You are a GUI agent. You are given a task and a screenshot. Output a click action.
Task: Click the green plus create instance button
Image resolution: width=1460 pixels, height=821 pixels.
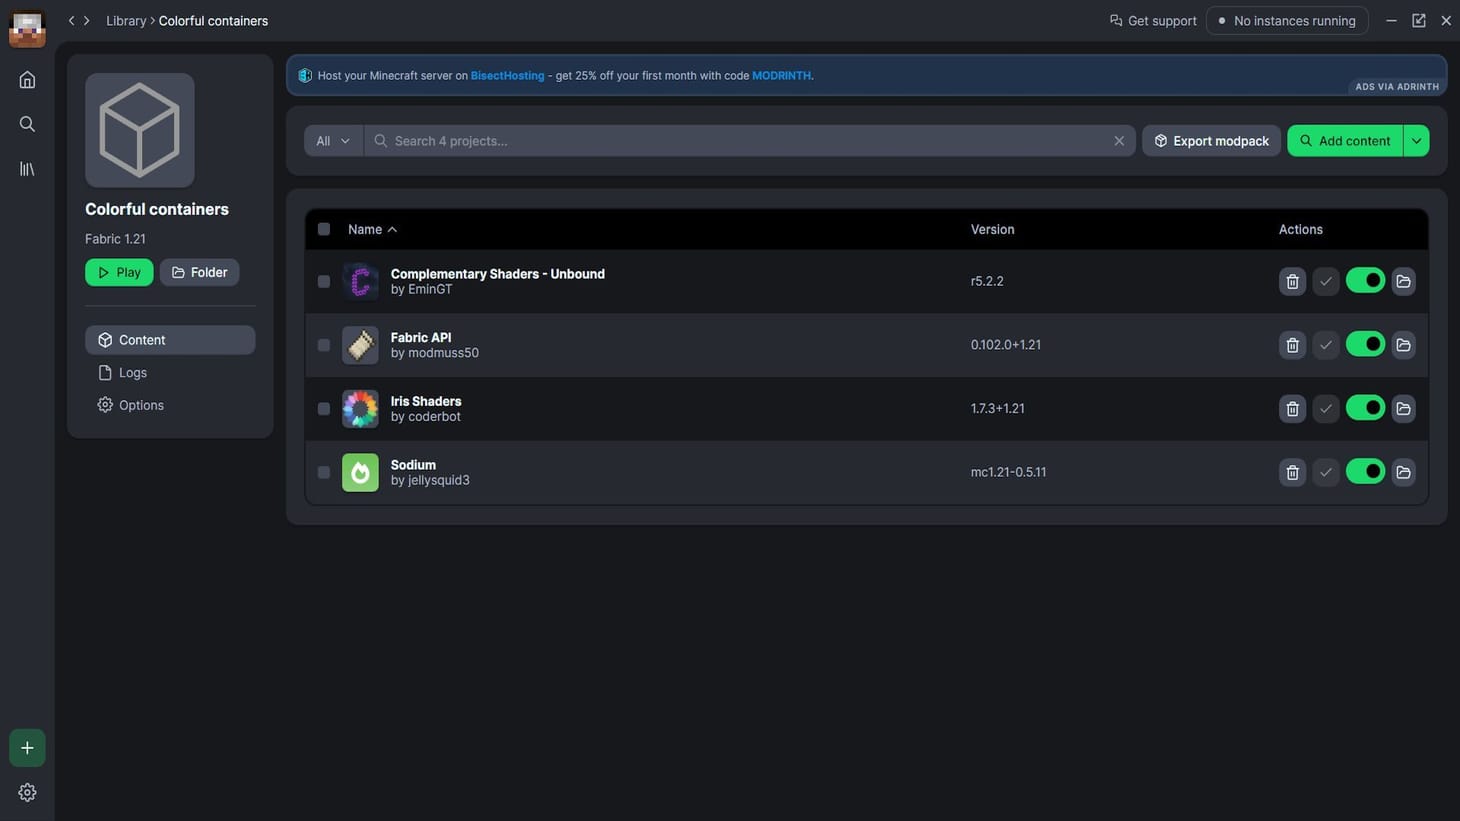click(x=27, y=748)
